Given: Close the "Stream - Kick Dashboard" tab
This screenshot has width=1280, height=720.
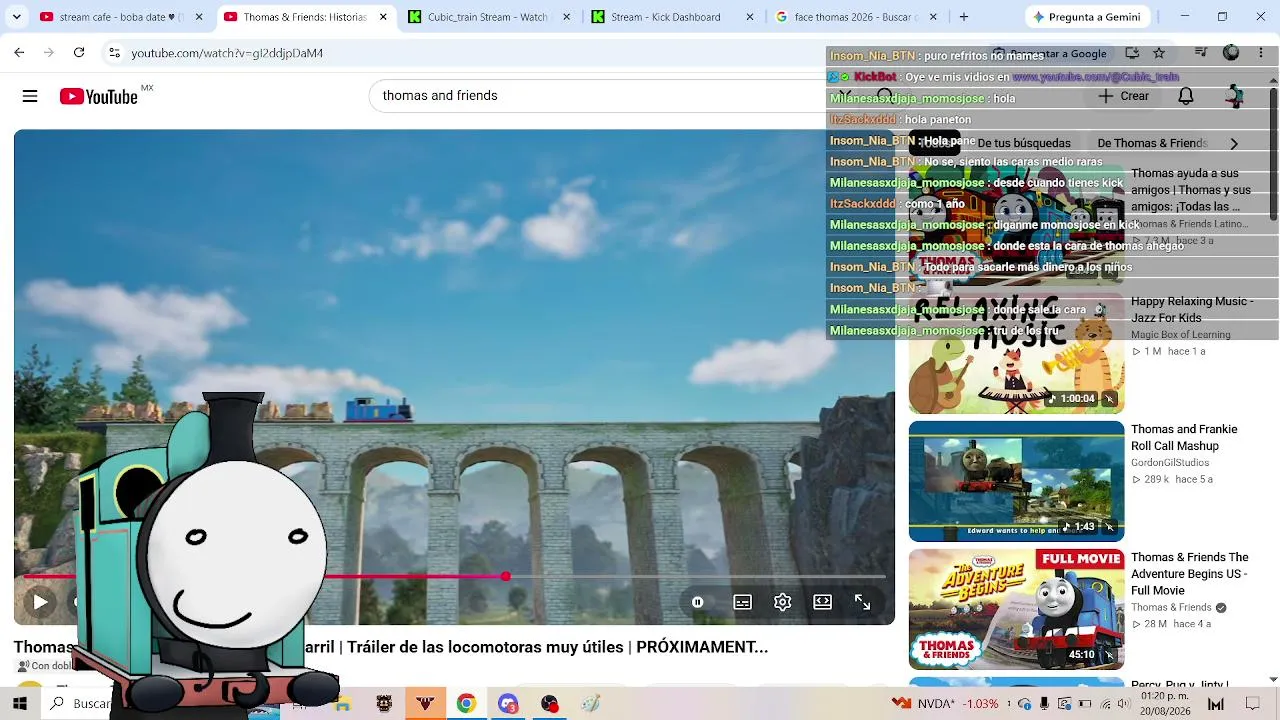Looking at the screenshot, I should click(751, 17).
